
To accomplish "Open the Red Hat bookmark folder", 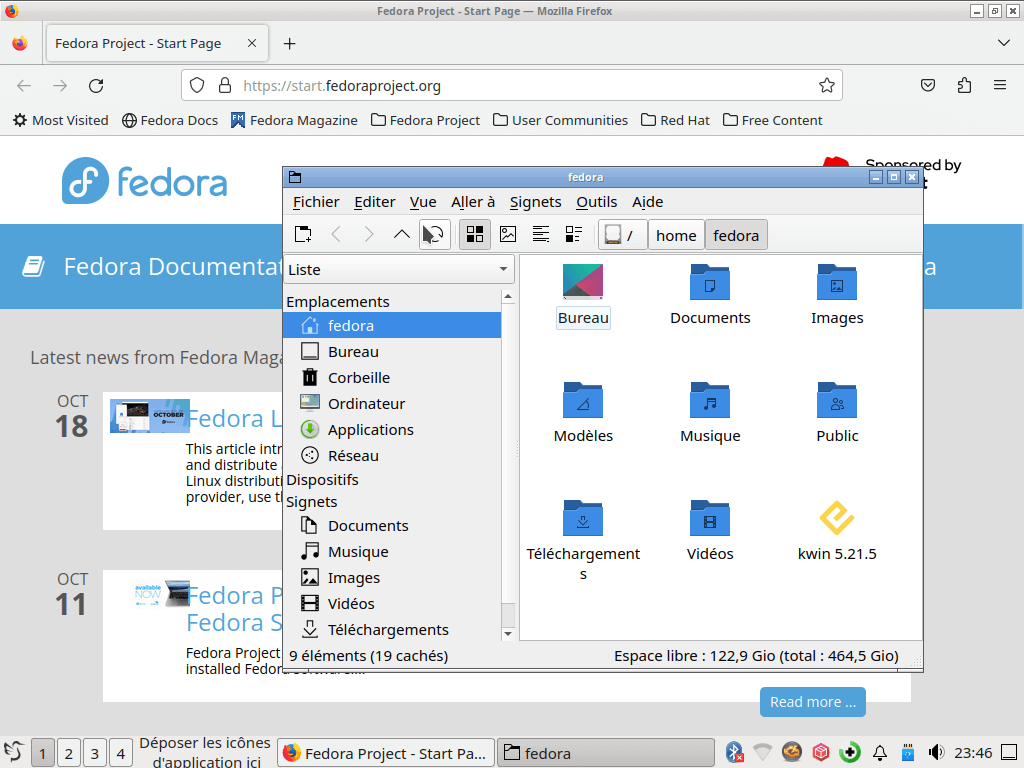I will [x=675, y=120].
